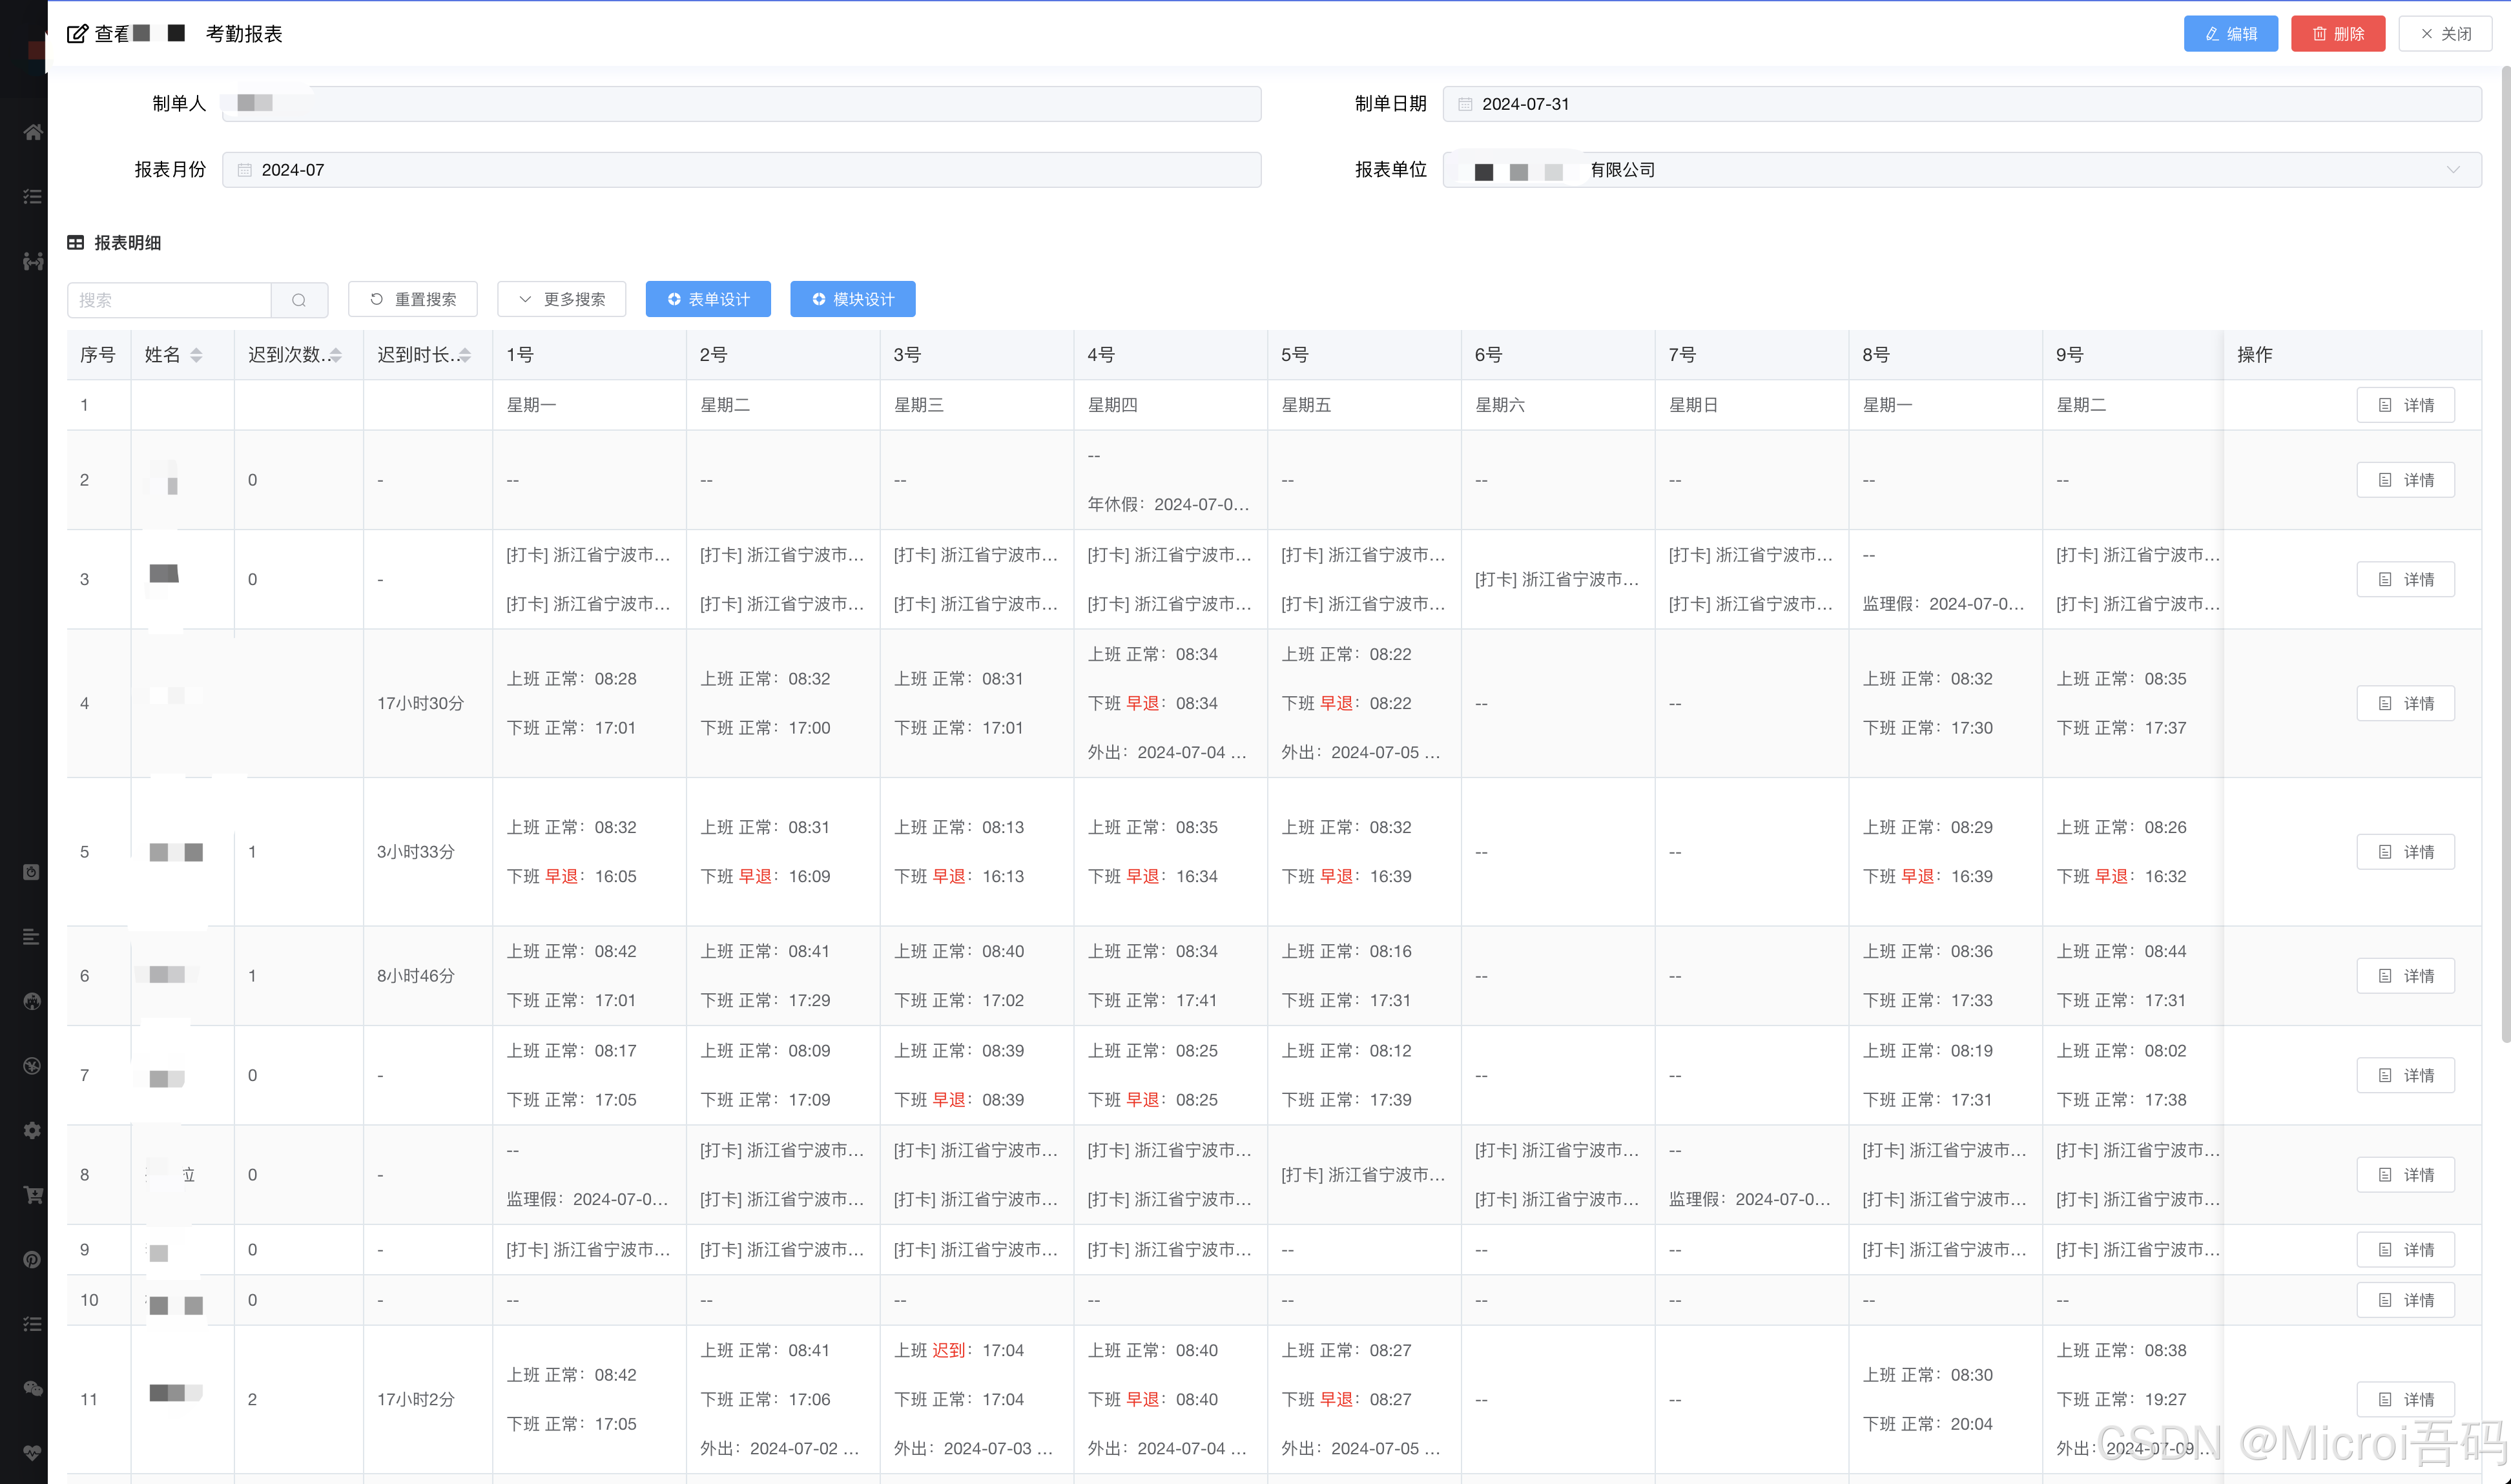Click the heartbeat icon in sidebar
Screen dimensions: 2511x1484
(32, 1452)
